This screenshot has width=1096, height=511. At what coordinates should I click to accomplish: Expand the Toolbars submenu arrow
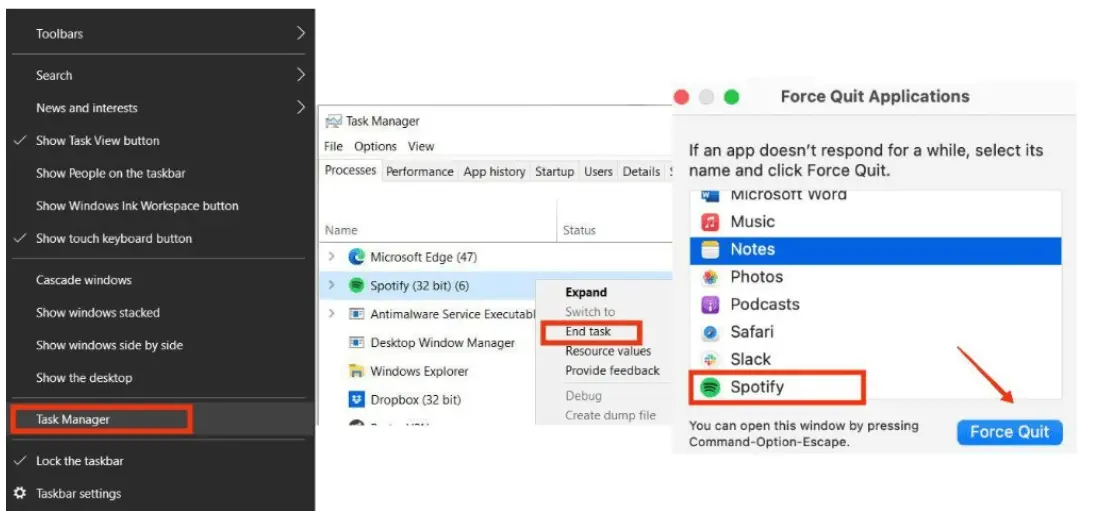pos(301,33)
